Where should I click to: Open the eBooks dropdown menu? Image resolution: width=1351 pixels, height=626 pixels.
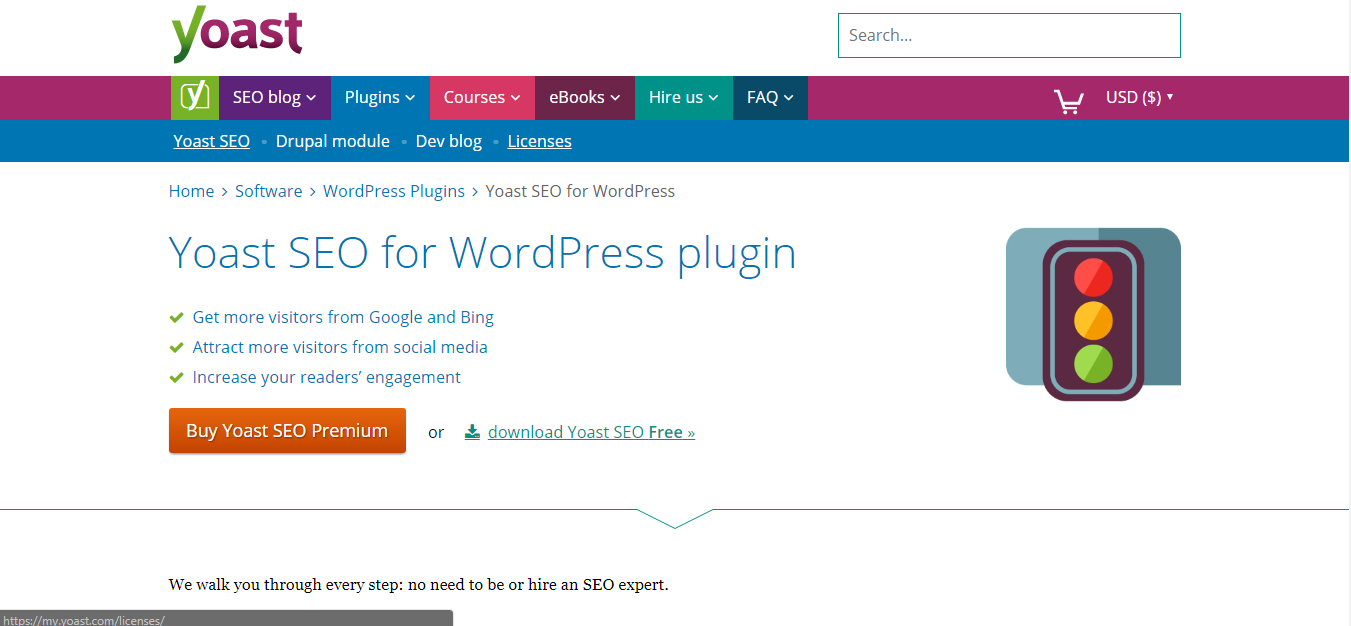coord(585,97)
